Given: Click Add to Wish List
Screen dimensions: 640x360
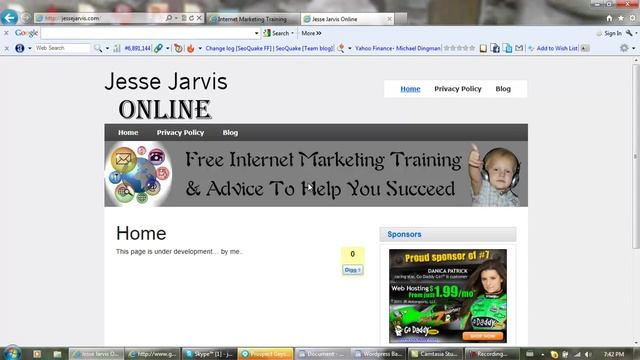Looking at the screenshot, I should 557,48.
